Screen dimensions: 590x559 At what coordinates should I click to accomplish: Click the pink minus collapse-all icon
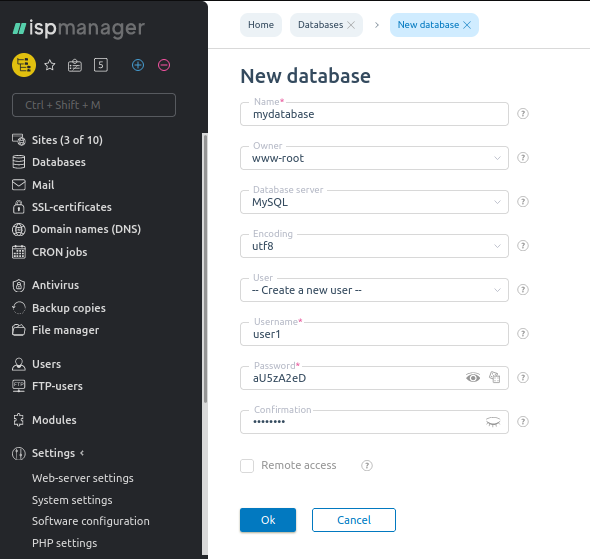pos(164,65)
